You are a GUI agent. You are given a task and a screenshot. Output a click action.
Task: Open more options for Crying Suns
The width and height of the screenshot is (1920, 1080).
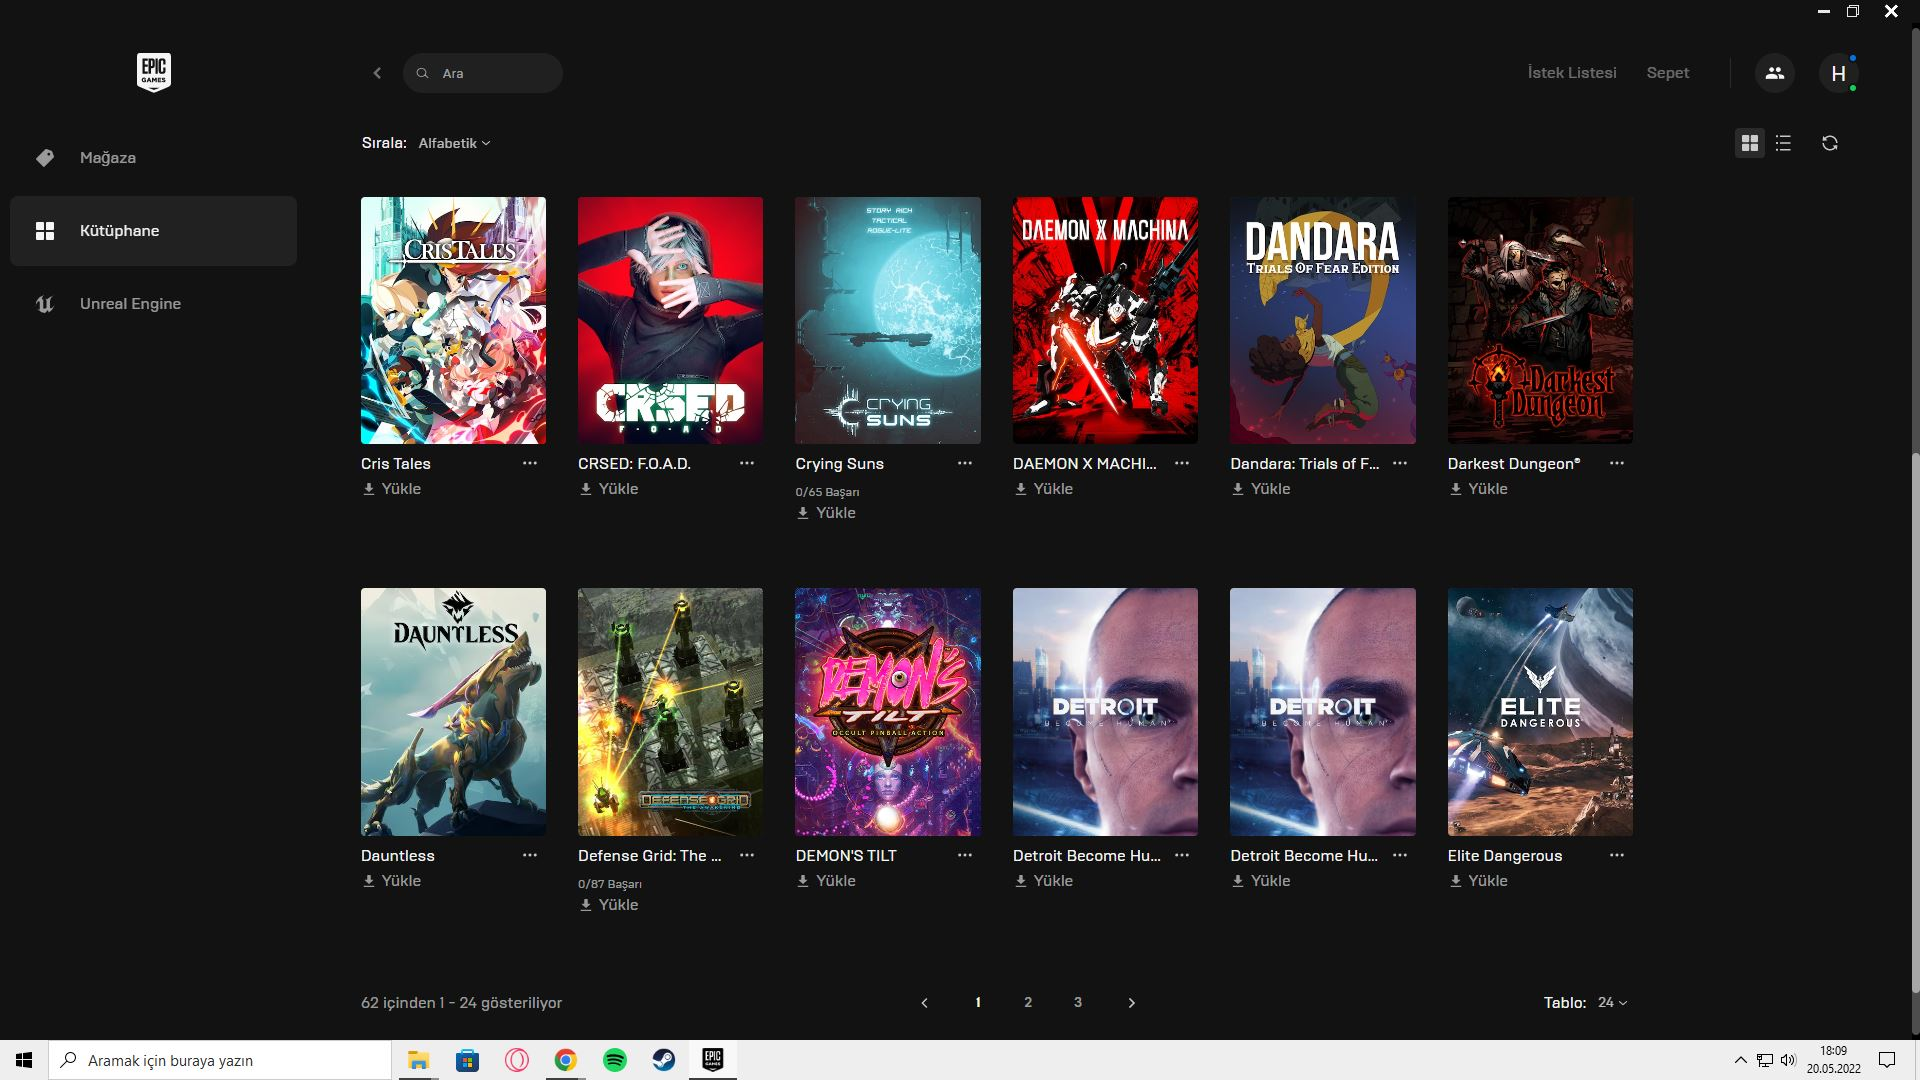click(x=965, y=463)
